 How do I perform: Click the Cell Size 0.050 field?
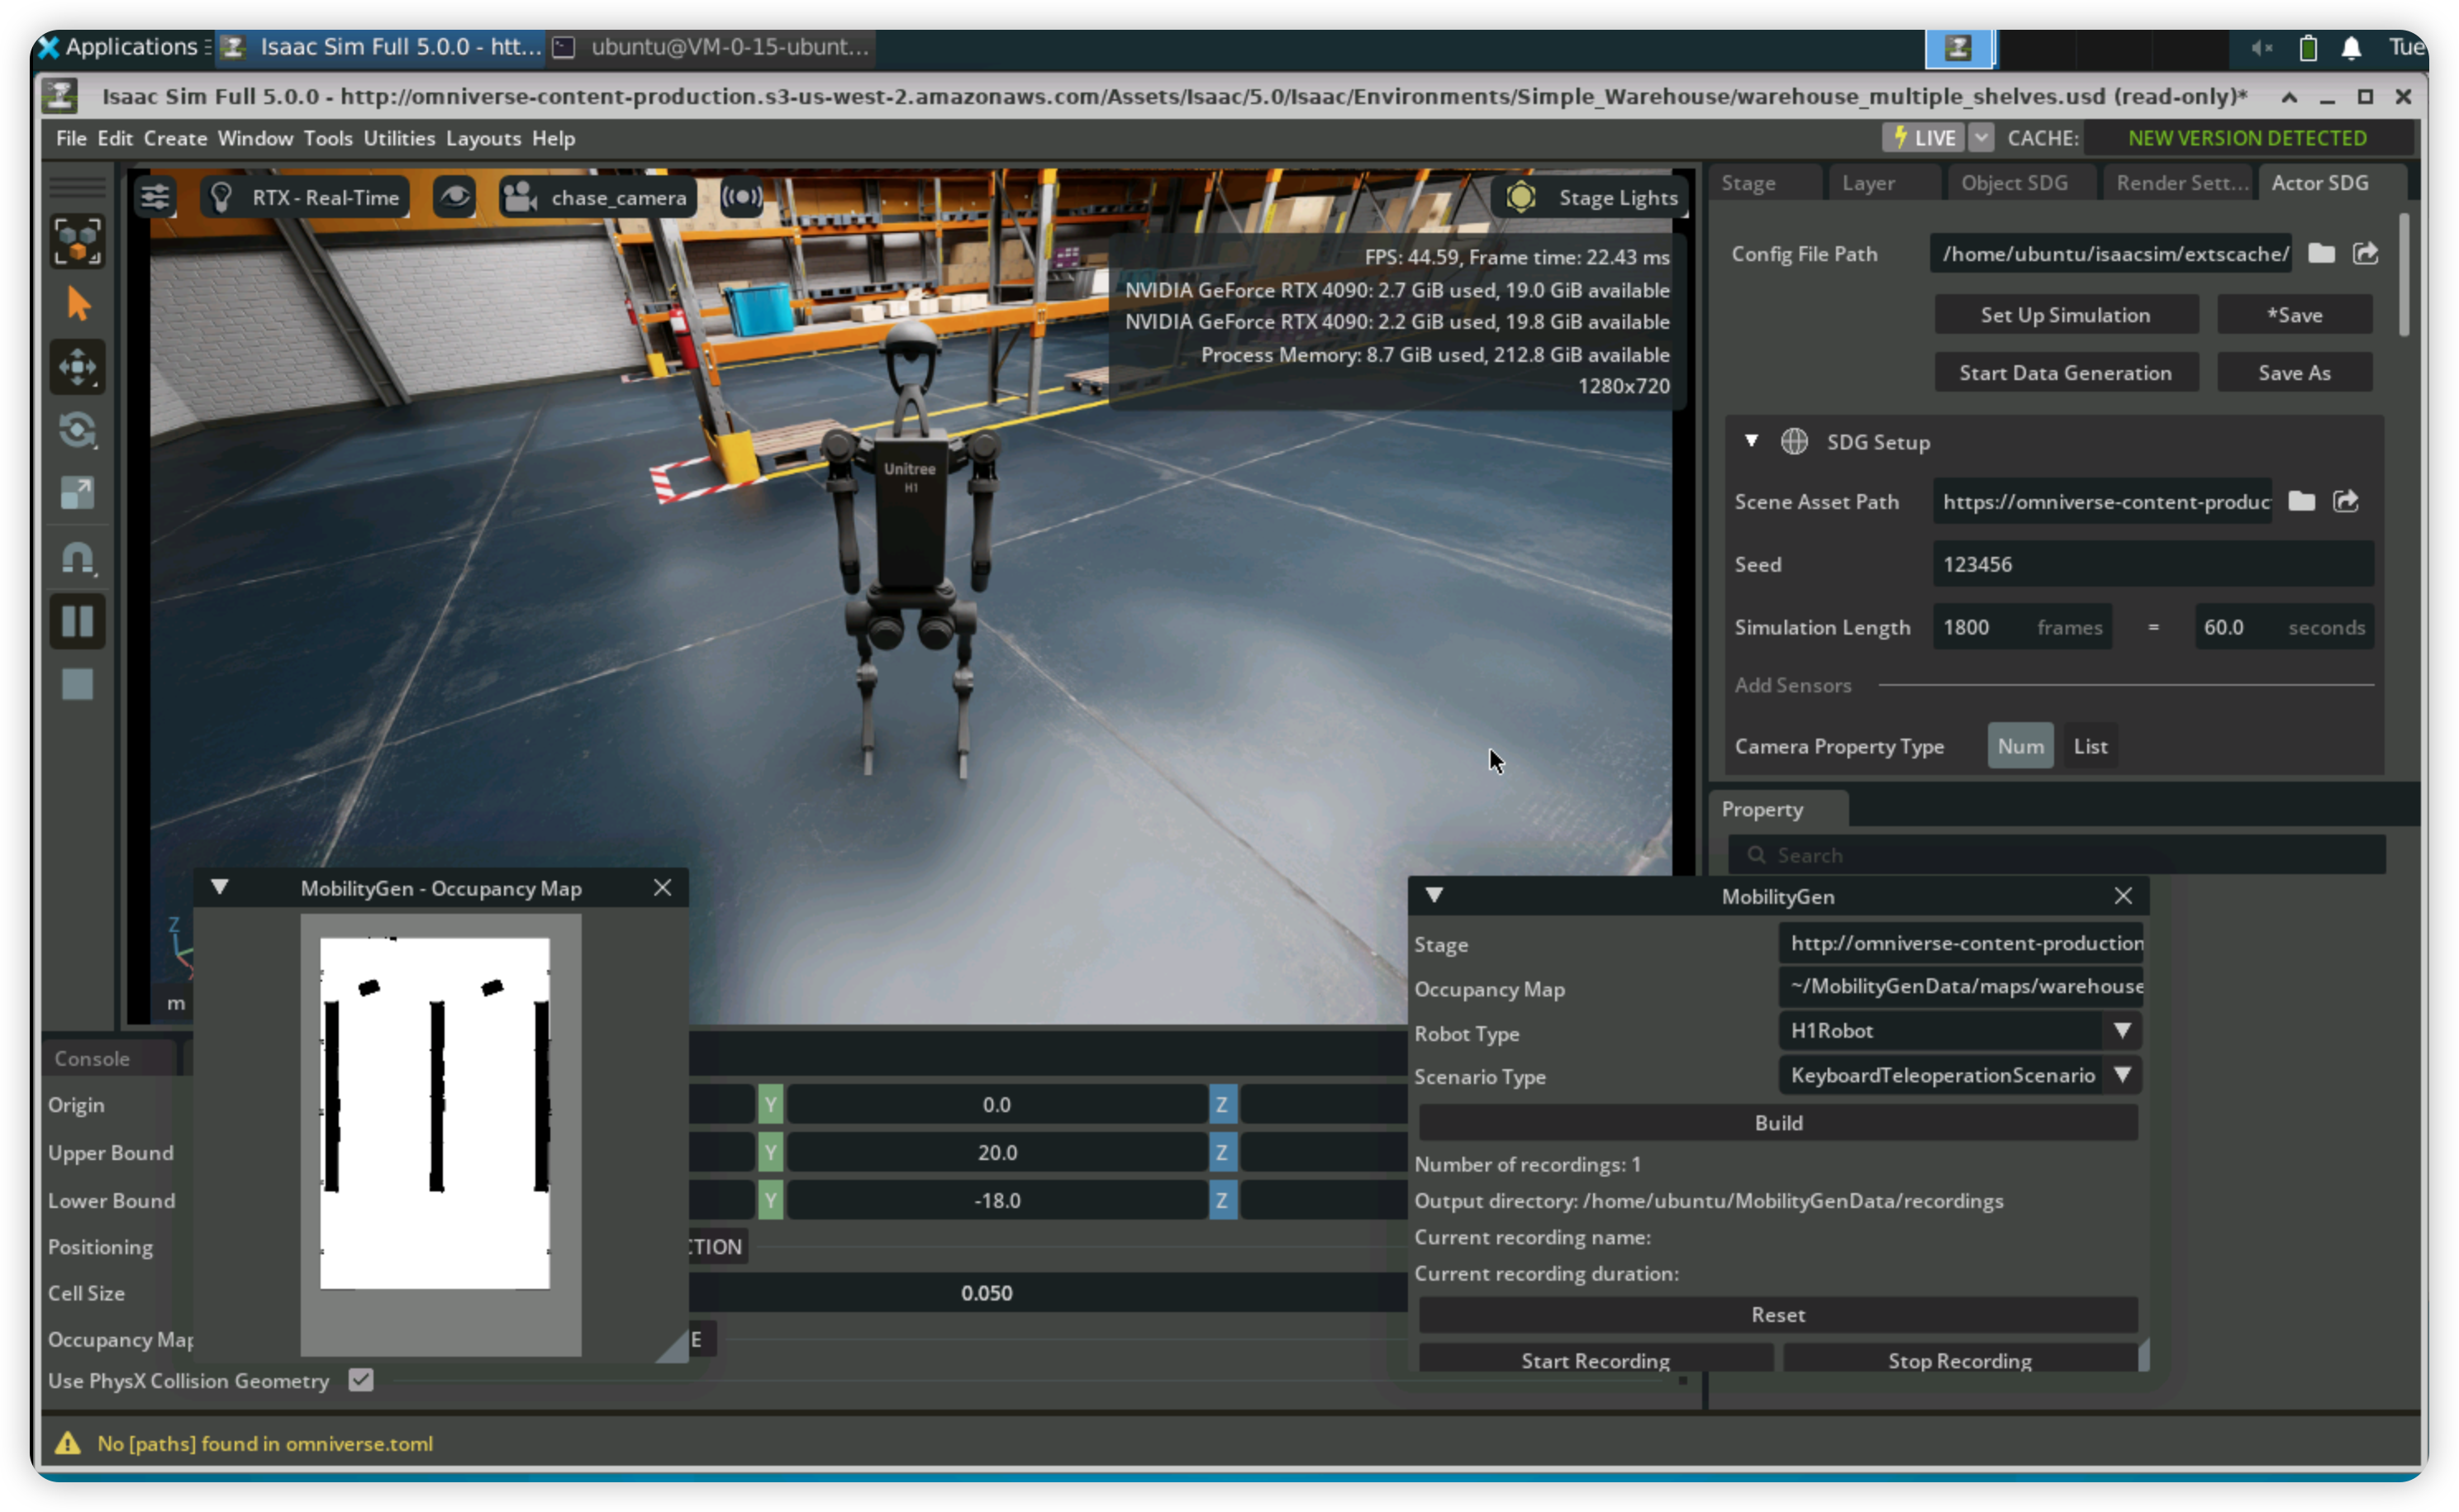tap(1047, 1293)
